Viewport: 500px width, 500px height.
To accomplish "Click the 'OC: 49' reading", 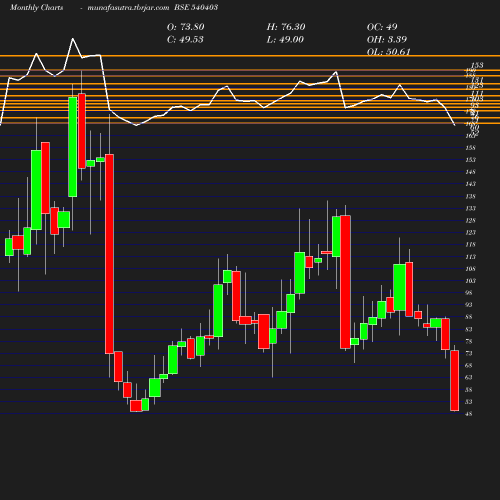I will tap(382, 27).
